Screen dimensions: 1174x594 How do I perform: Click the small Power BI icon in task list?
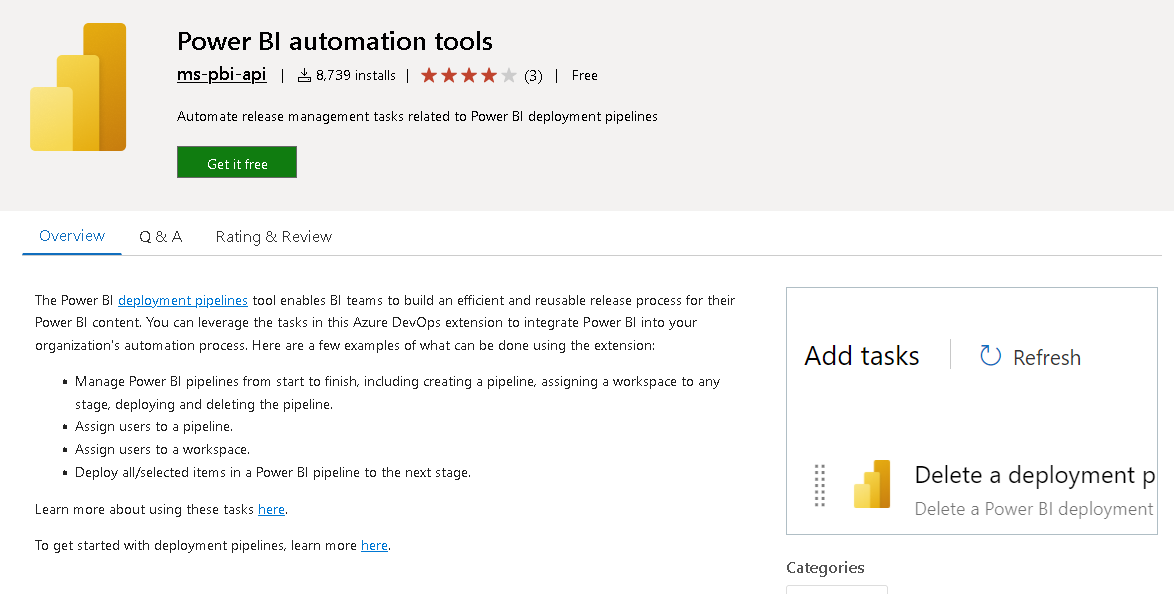click(x=872, y=484)
